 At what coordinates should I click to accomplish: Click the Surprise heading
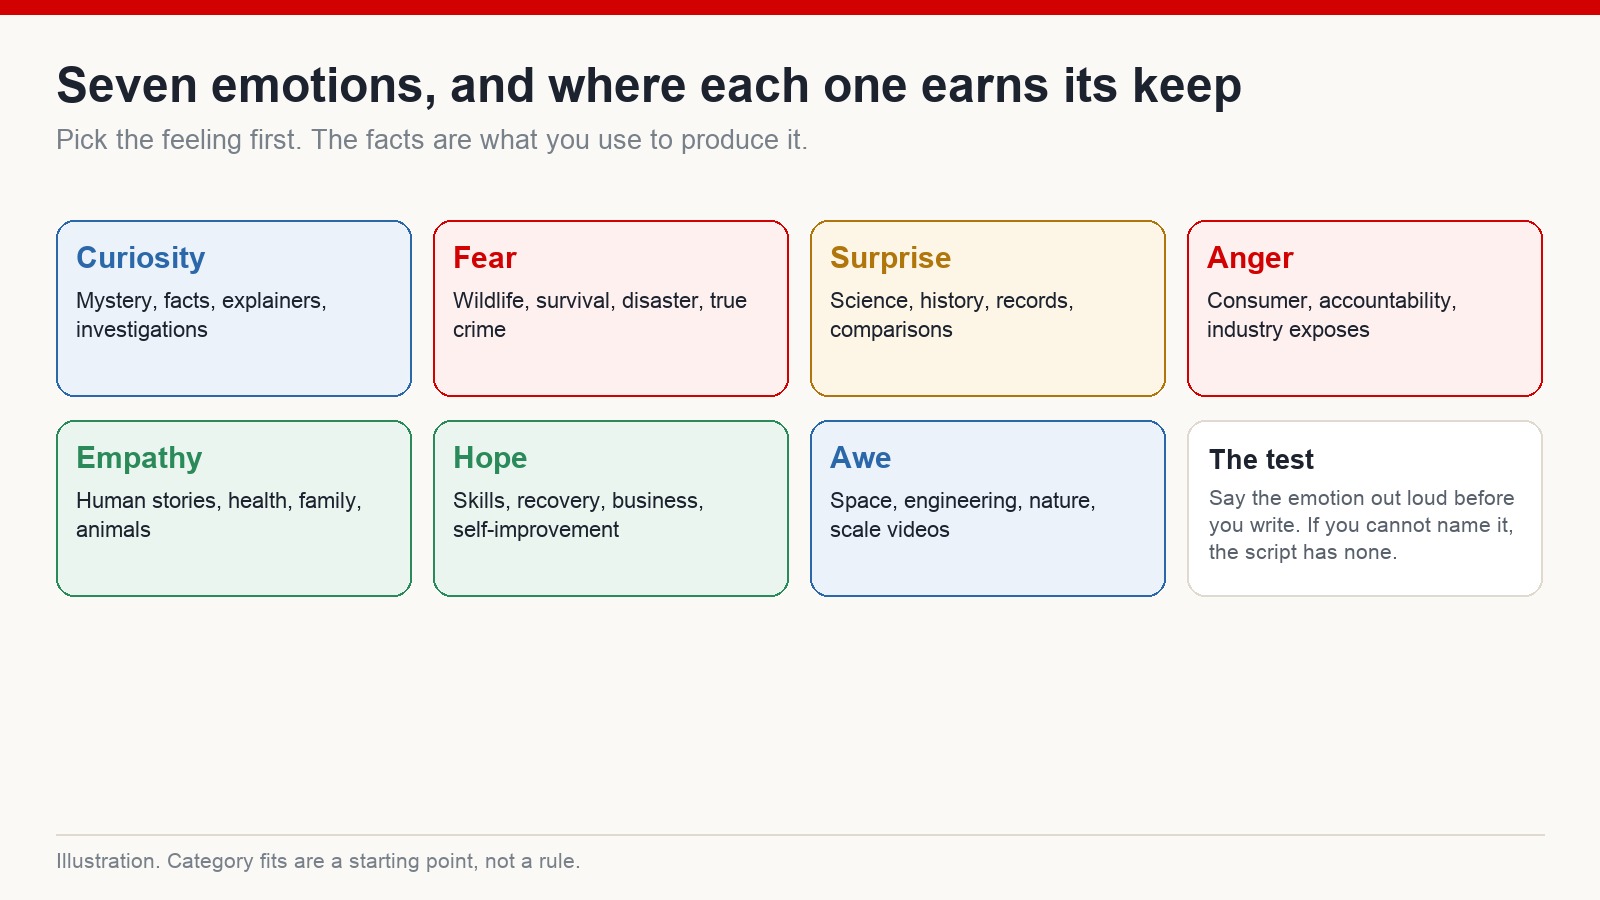click(x=890, y=258)
